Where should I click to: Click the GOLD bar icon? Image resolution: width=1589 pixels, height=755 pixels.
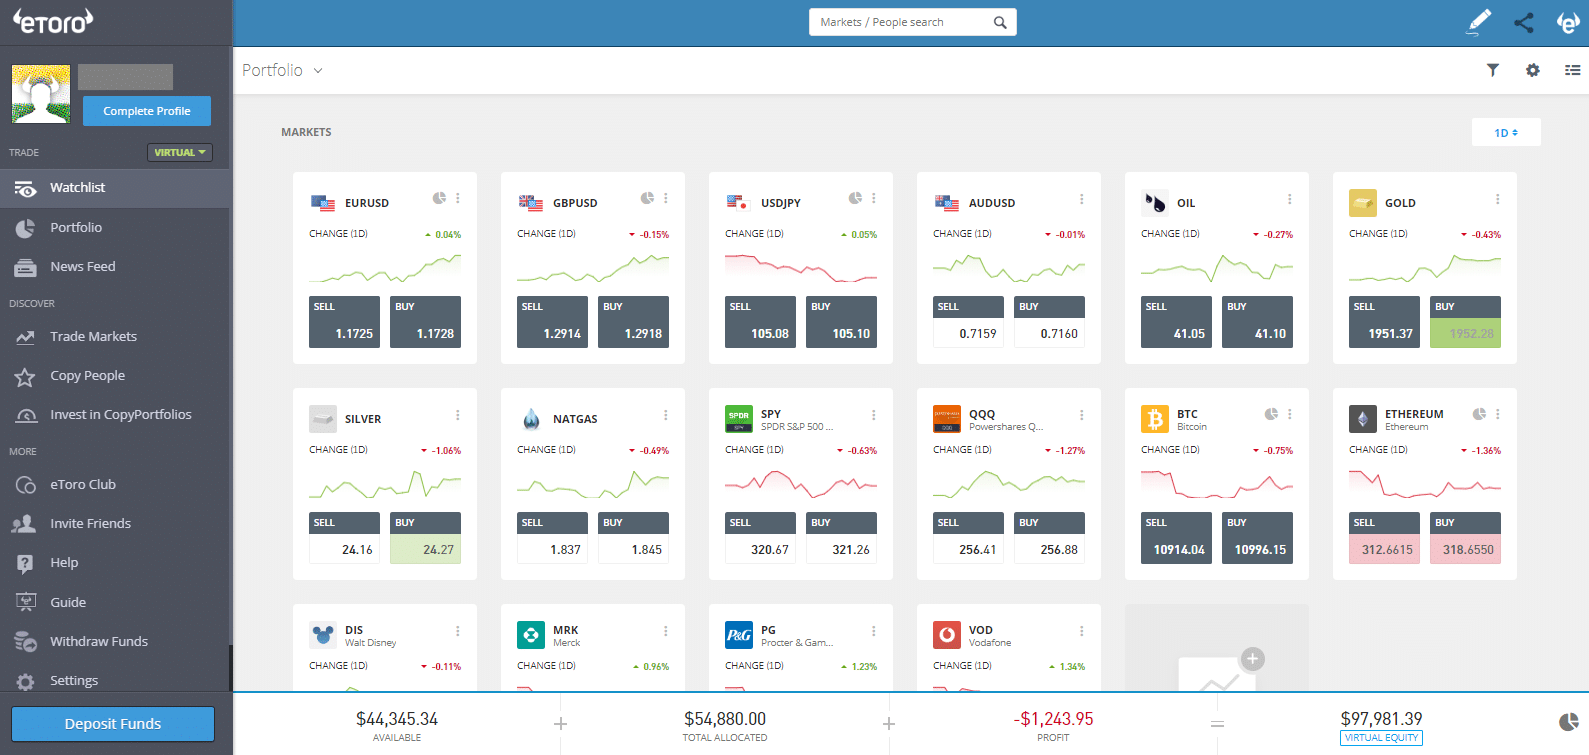1363,202
